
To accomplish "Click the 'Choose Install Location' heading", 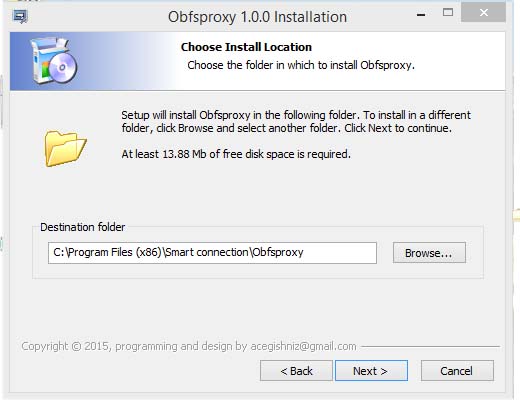I will (246, 47).
